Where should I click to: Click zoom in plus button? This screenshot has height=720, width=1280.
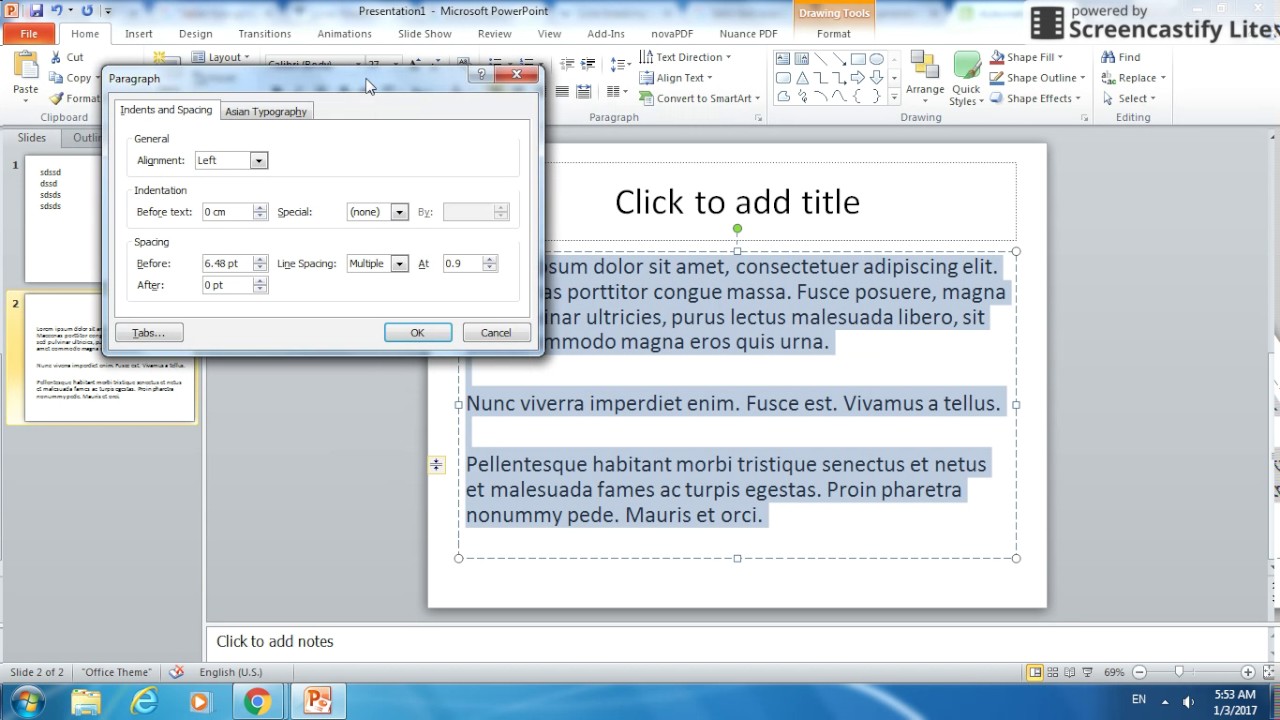coord(1247,672)
